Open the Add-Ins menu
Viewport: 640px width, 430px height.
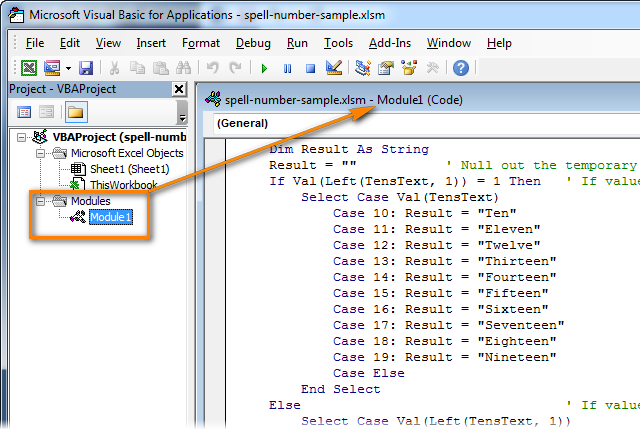pos(389,43)
